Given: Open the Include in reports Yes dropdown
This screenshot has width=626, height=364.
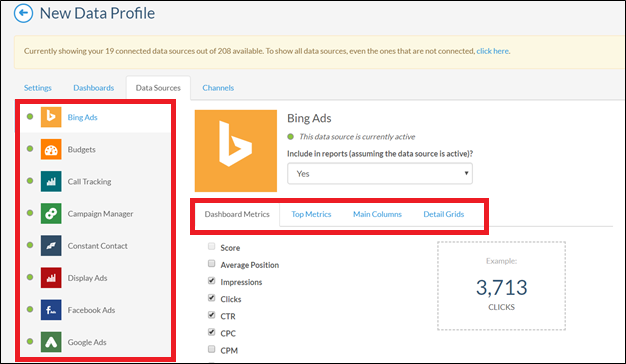Looking at the screenshot, I should 380,174.
